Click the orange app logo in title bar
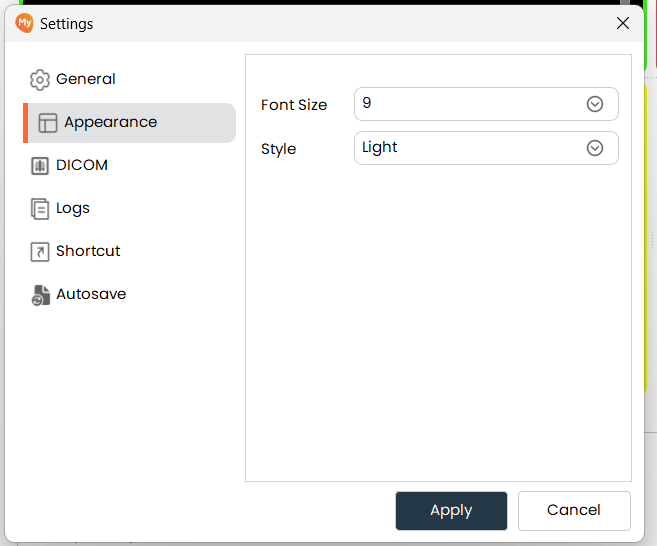657x546 pixels. point(25,23)
